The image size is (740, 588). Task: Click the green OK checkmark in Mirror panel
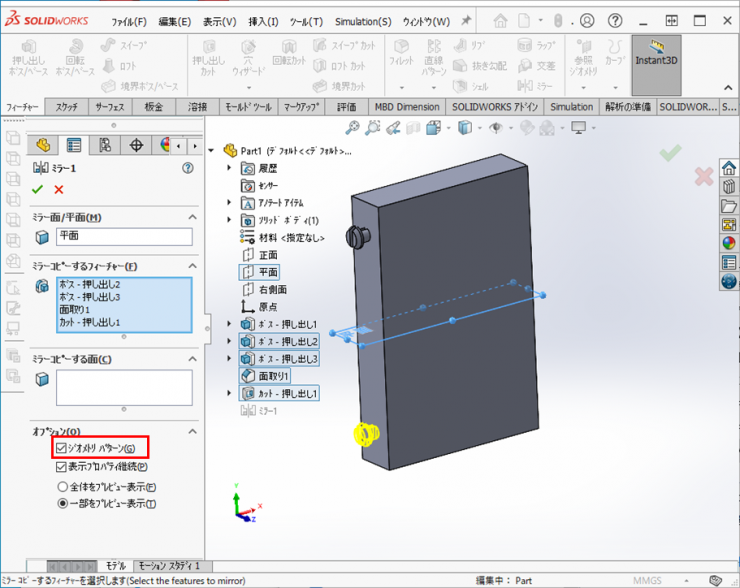pos(38,189)
